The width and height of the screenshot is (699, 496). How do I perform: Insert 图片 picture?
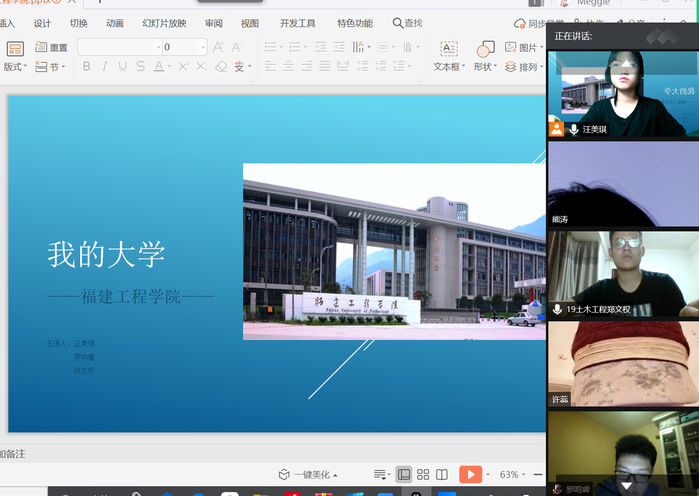pyautogui.click(x=523, y=47)
